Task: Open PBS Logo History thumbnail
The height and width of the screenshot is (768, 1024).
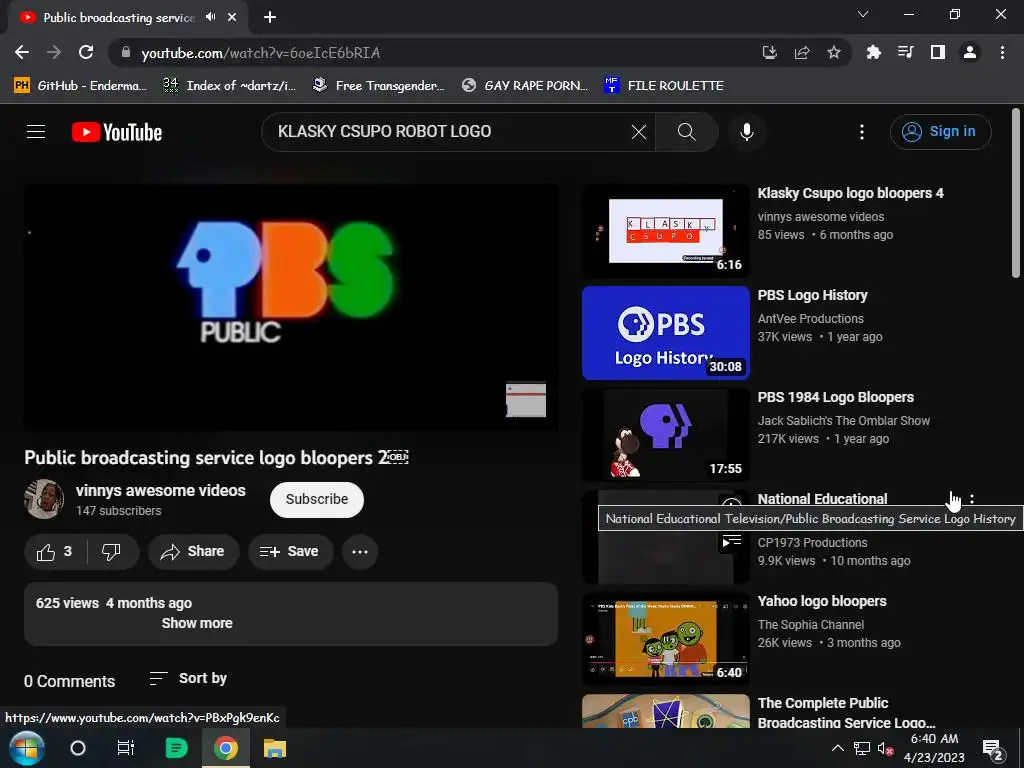Action: 665,333
